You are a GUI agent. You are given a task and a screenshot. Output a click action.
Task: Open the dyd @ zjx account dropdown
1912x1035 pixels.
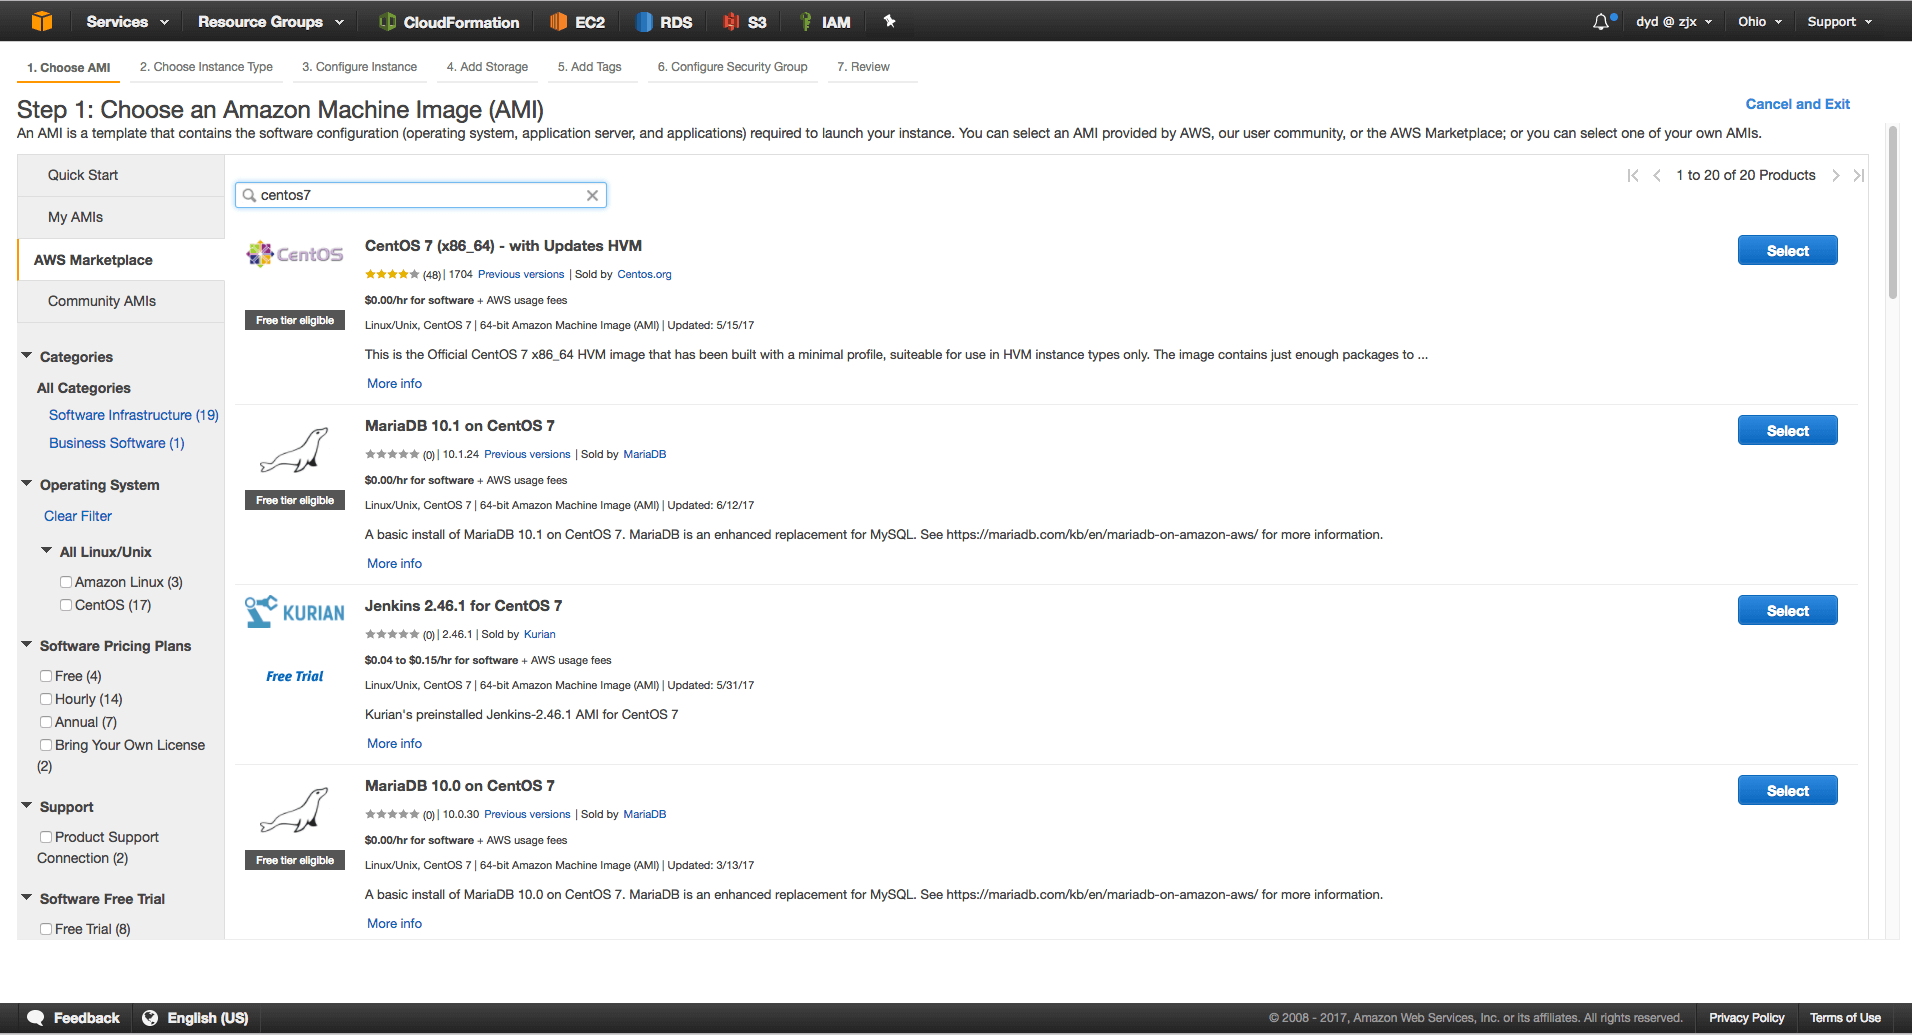[1674, 22]
